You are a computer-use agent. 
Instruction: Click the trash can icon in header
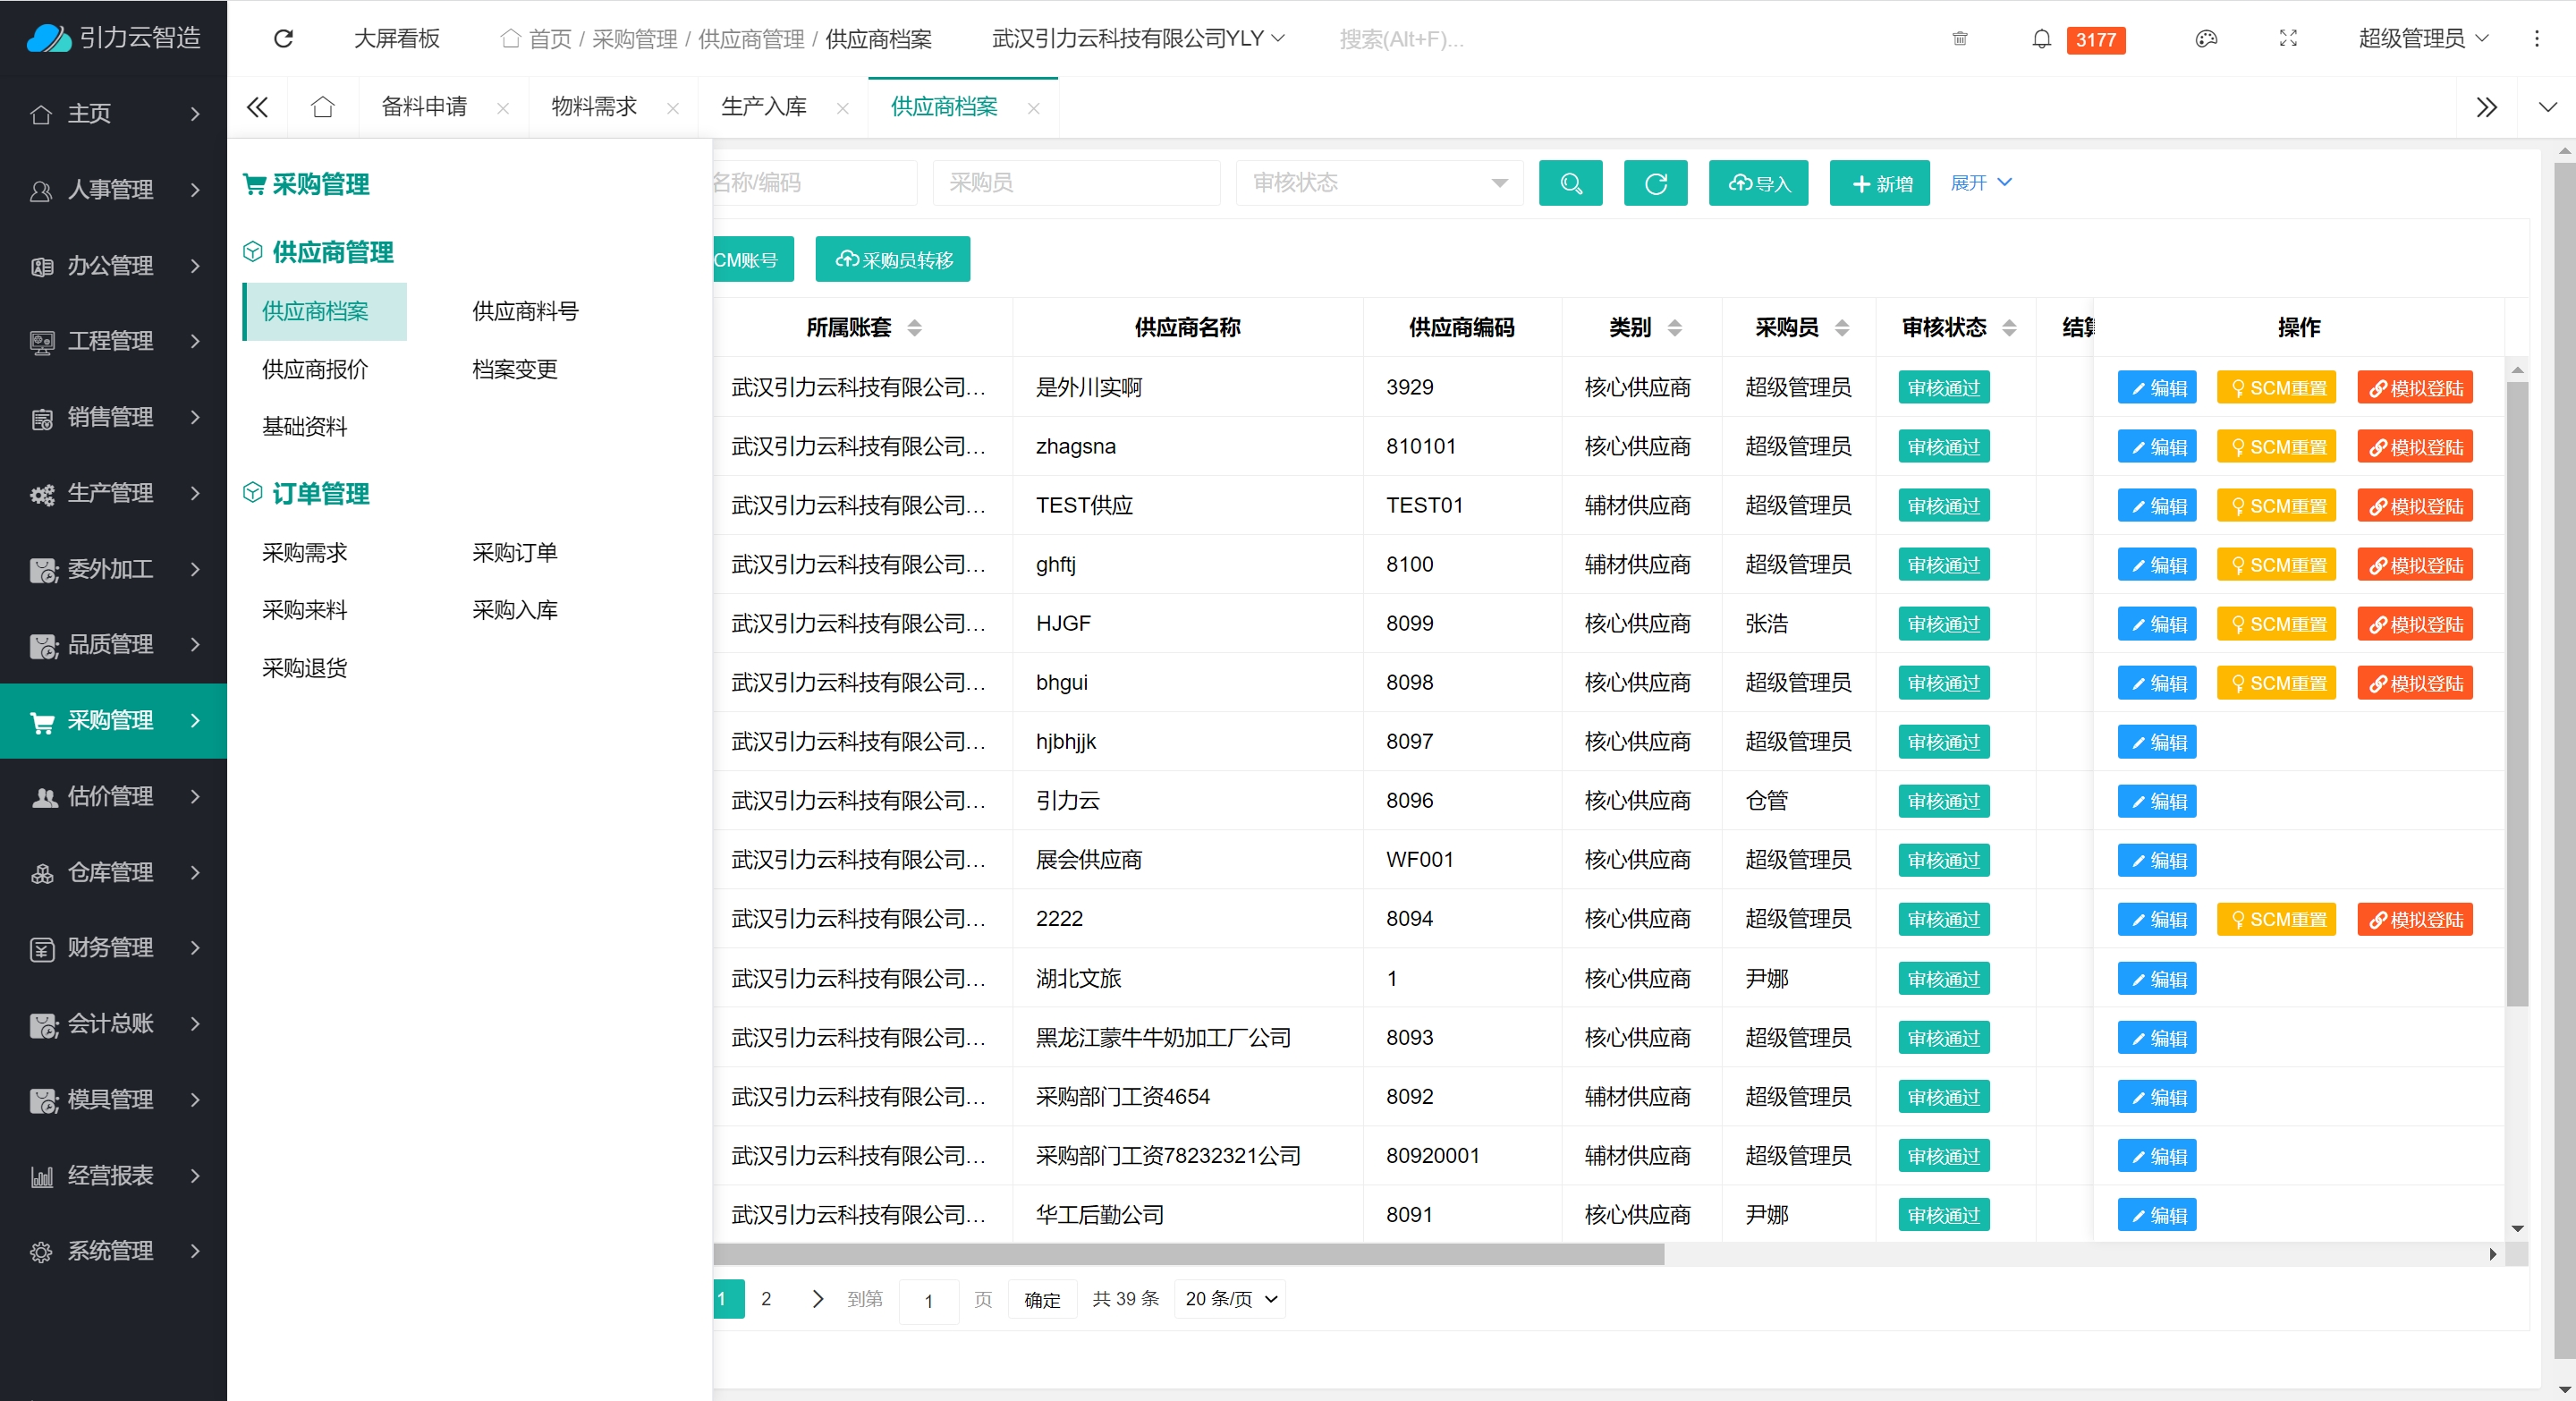[1959, 38]
